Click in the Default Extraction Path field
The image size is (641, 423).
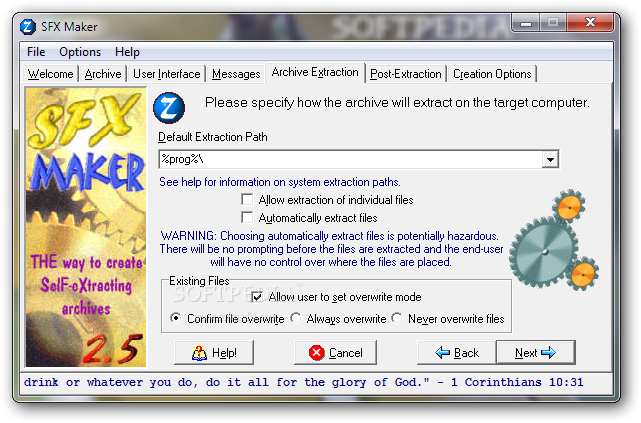[350, 159]
